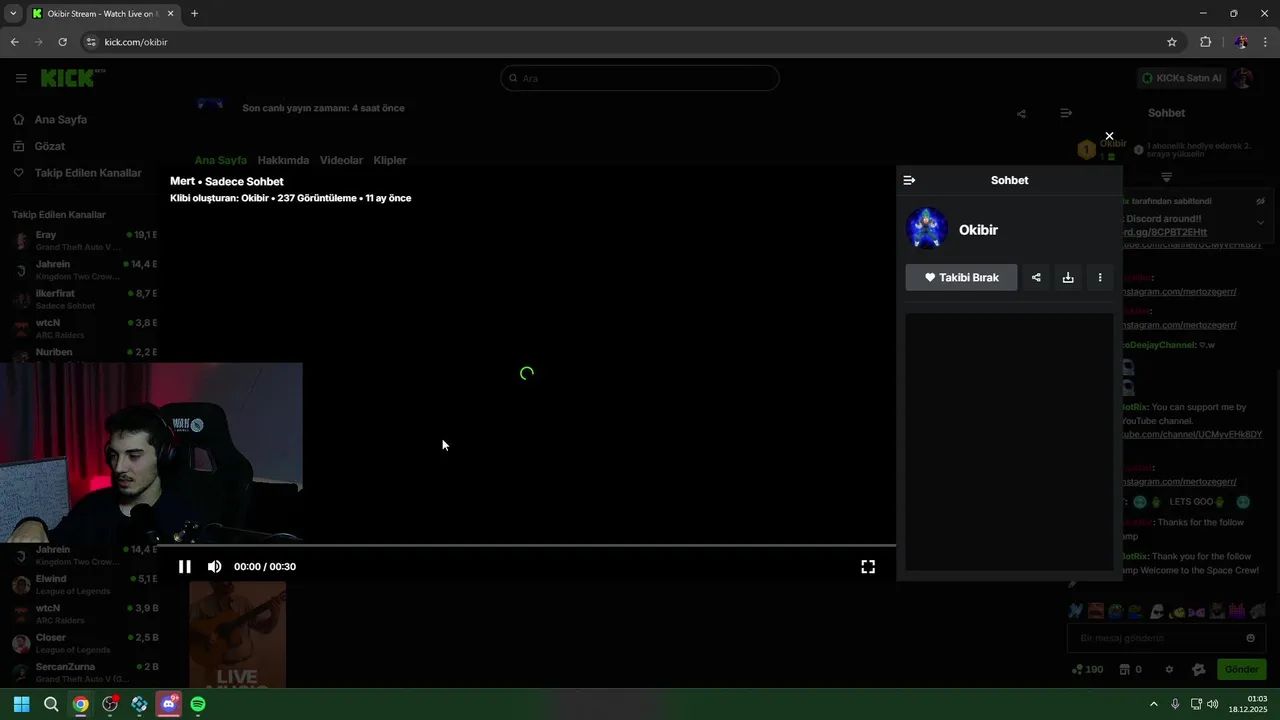This screenshot has width=1280, height=720.
Task: Show hidden system tray icons
Action: (1153, 704)
